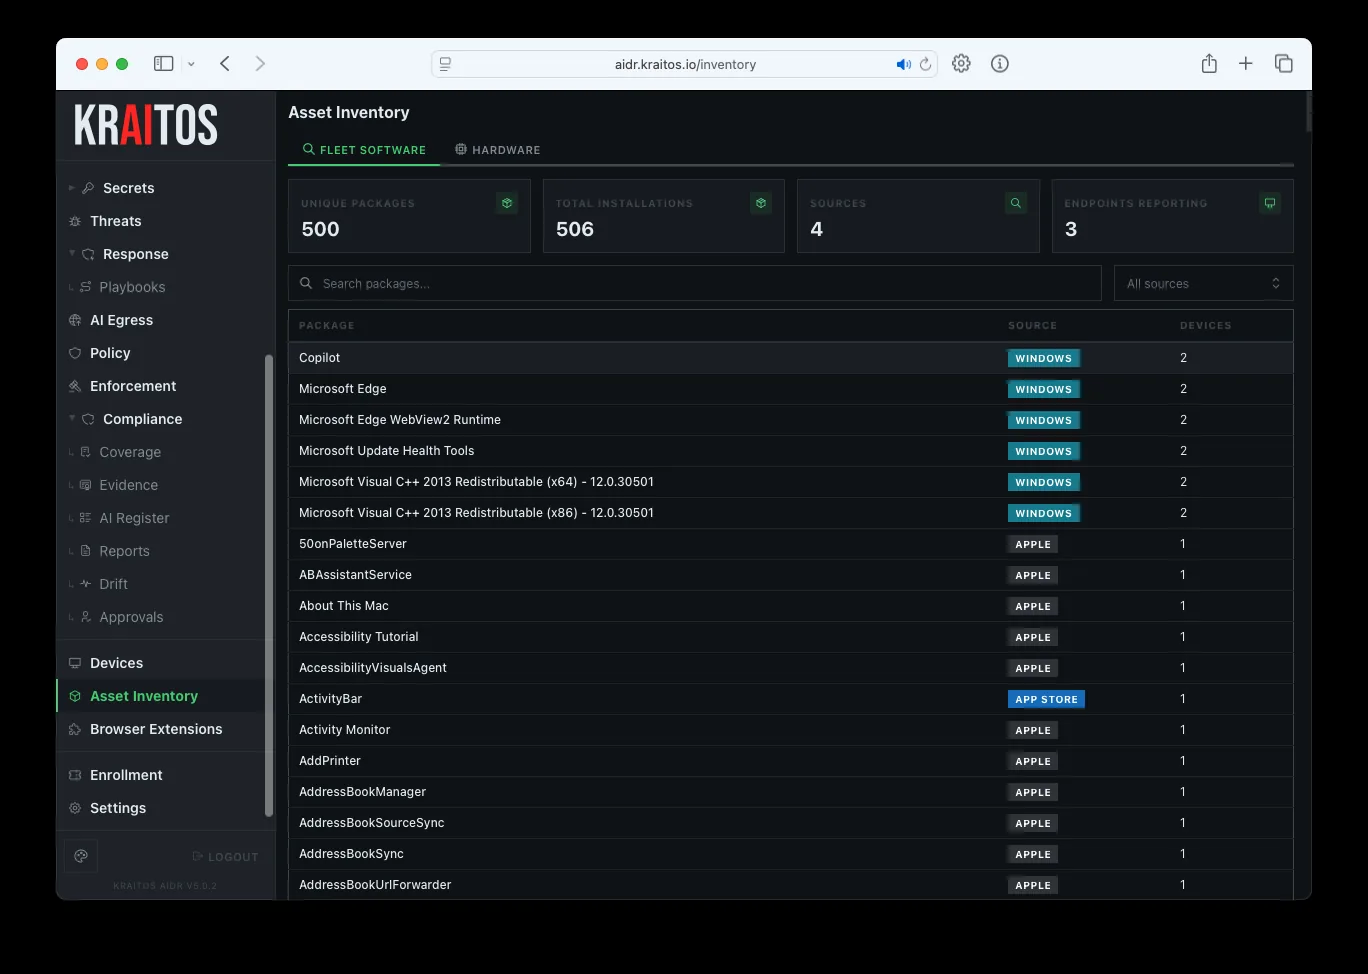Click the Unique Packages card icon

[x=507, y=203]
